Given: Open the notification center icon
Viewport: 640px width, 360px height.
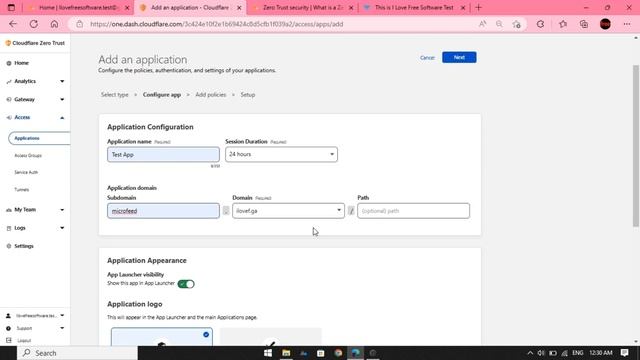Looking at the screenshot, I should [x=624, y=353].
